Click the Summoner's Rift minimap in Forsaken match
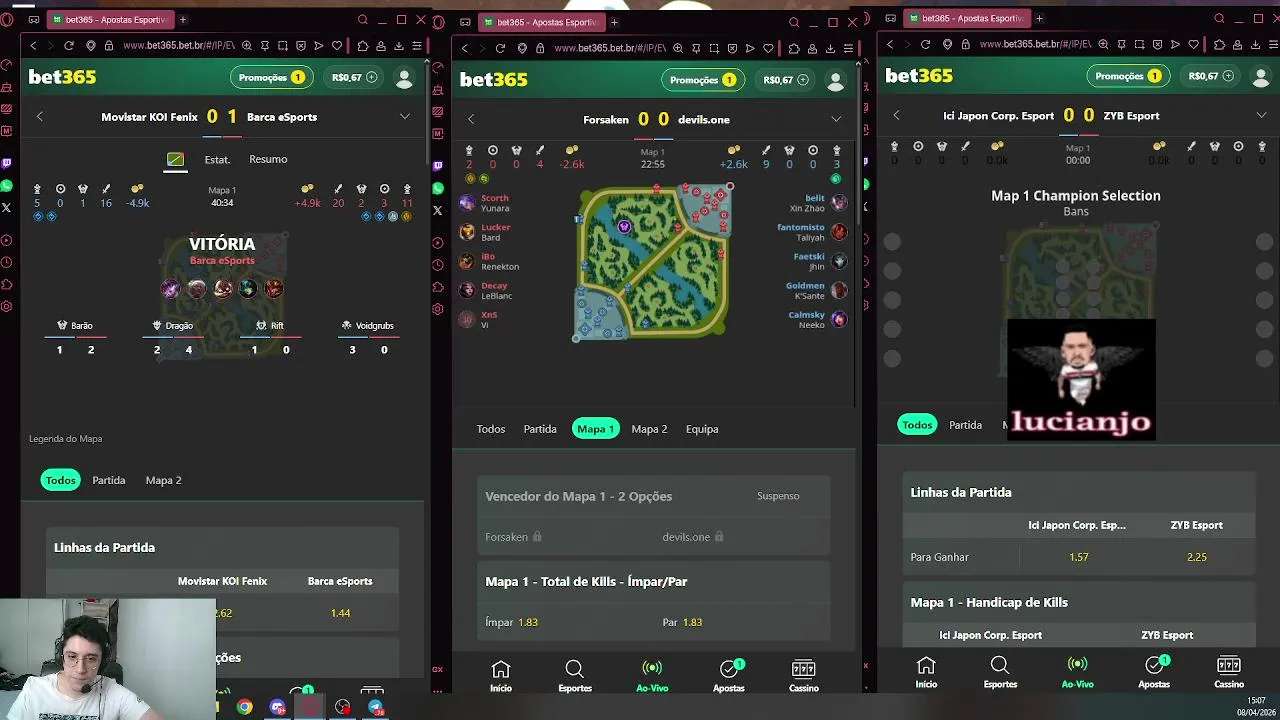This screenshot has height=720, width=1280. (653, 263)
